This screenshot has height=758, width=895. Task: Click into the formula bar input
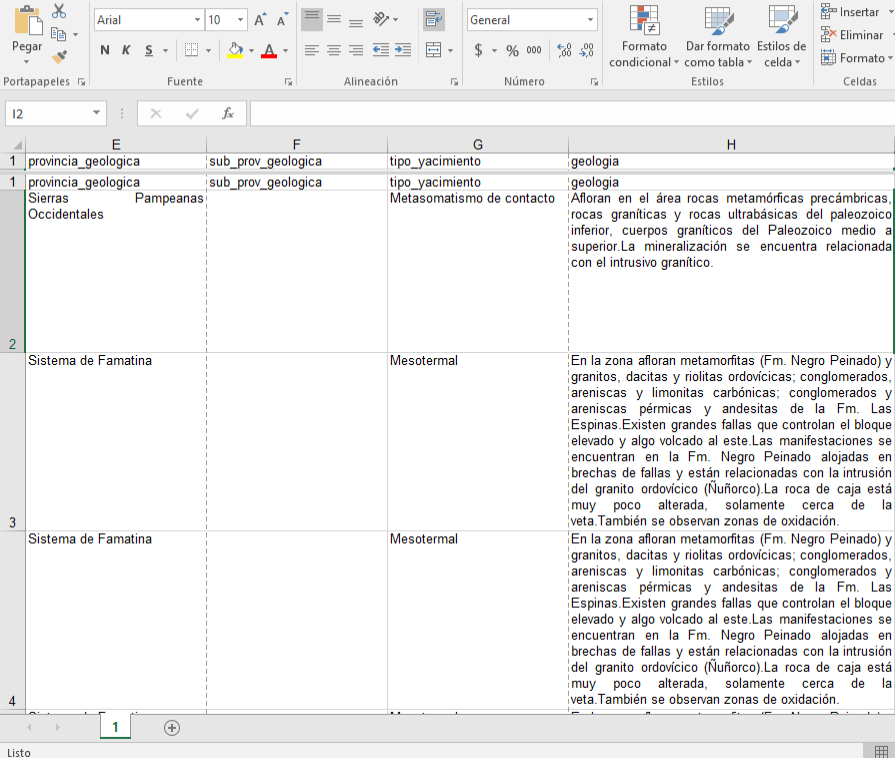point(572,114)
